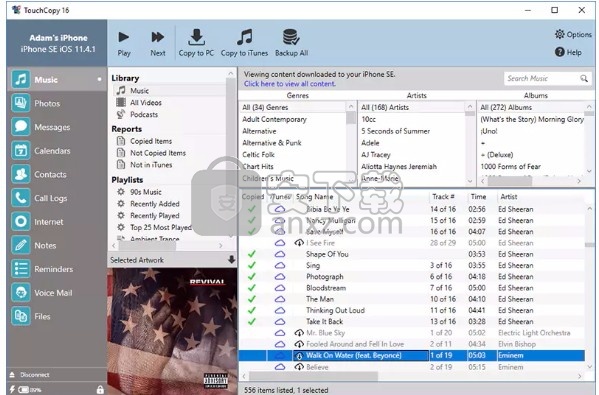This screenshot has width=599, height=395.
Task: Open Help
Action: [568, 52]
